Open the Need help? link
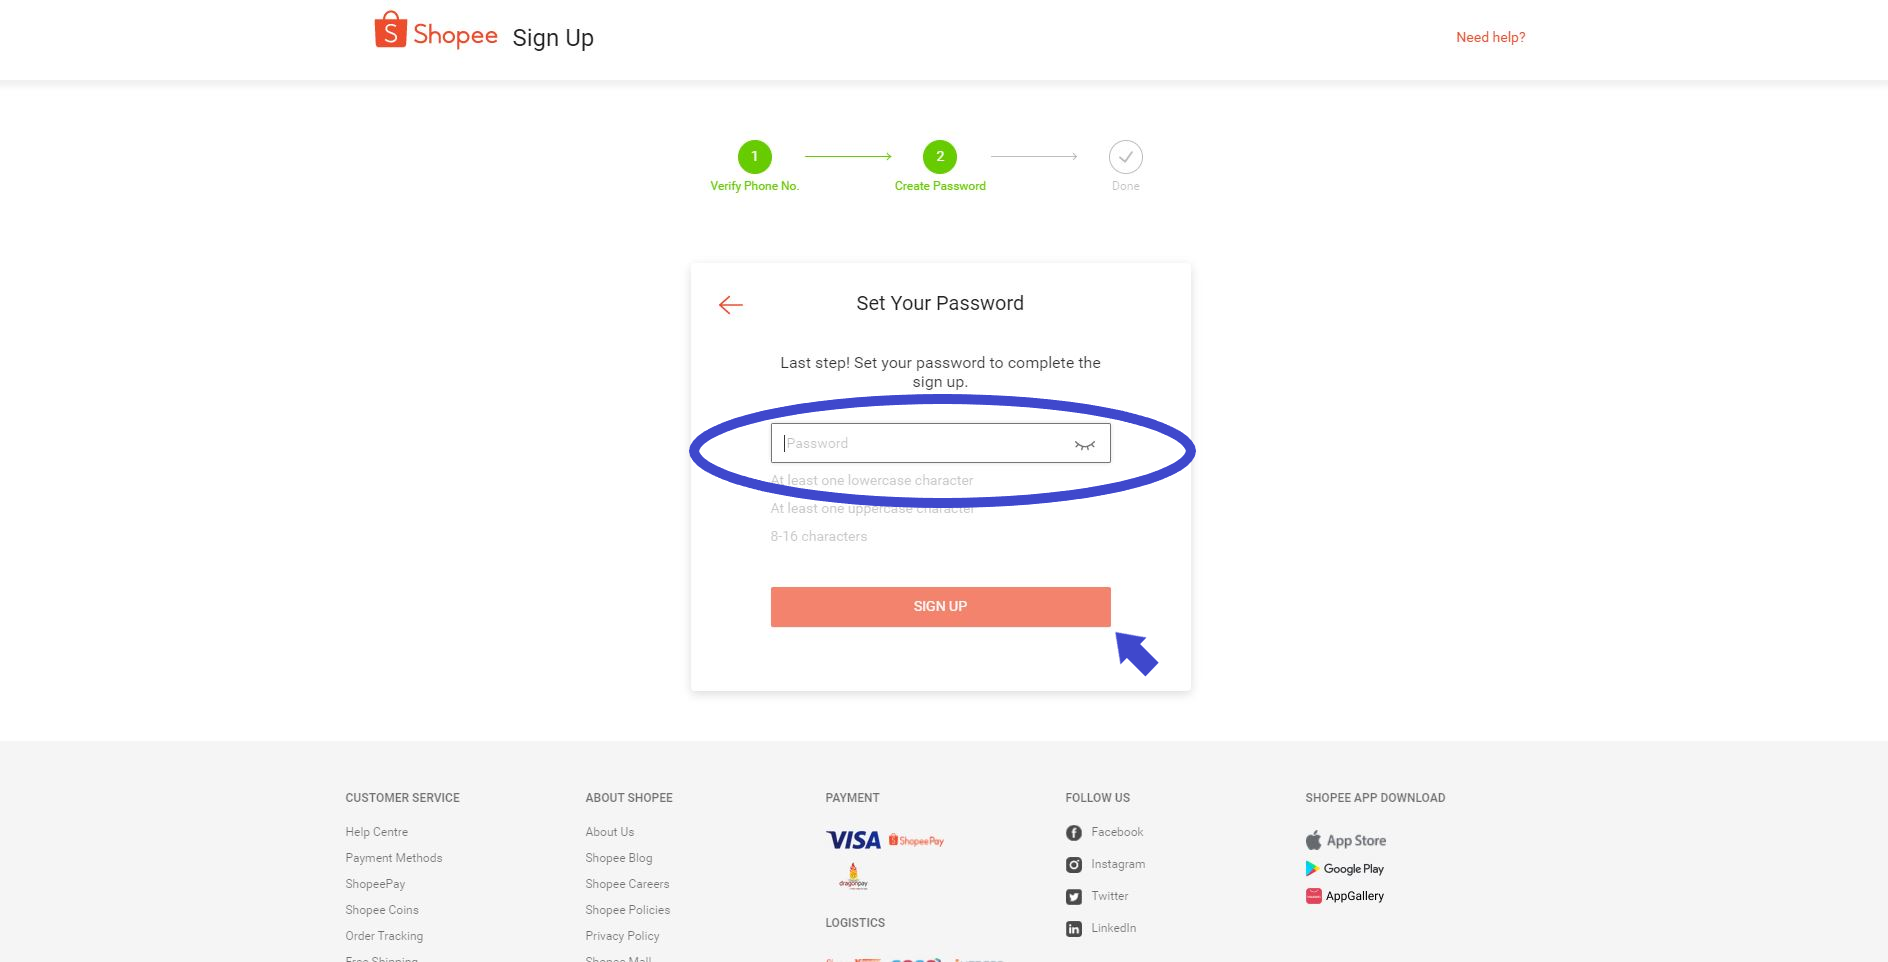The width and height of the screenshot is (1888, 962). [x=1490, y=37]
